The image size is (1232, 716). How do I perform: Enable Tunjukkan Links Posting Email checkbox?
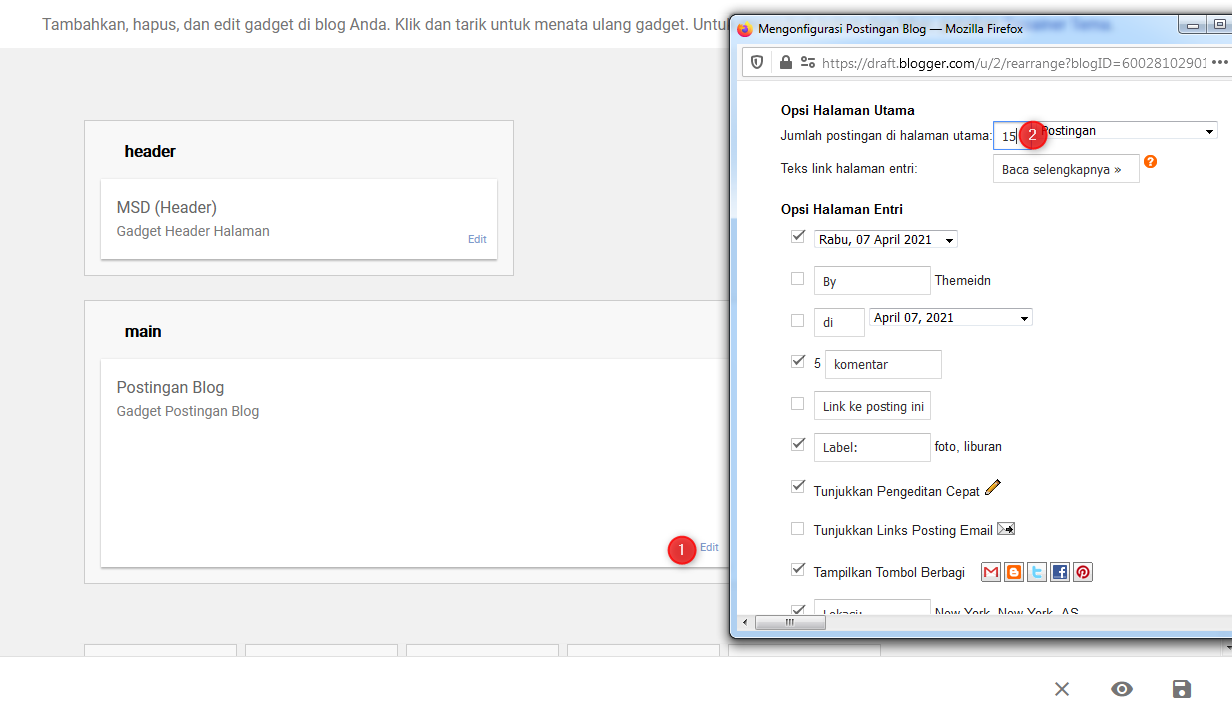click(797, 529)
